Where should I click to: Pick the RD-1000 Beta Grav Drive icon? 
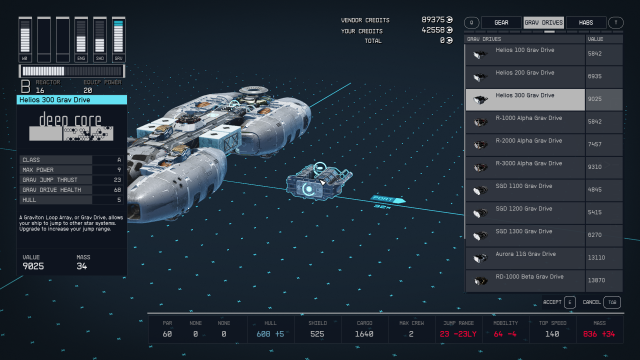(x=480, y=281)
